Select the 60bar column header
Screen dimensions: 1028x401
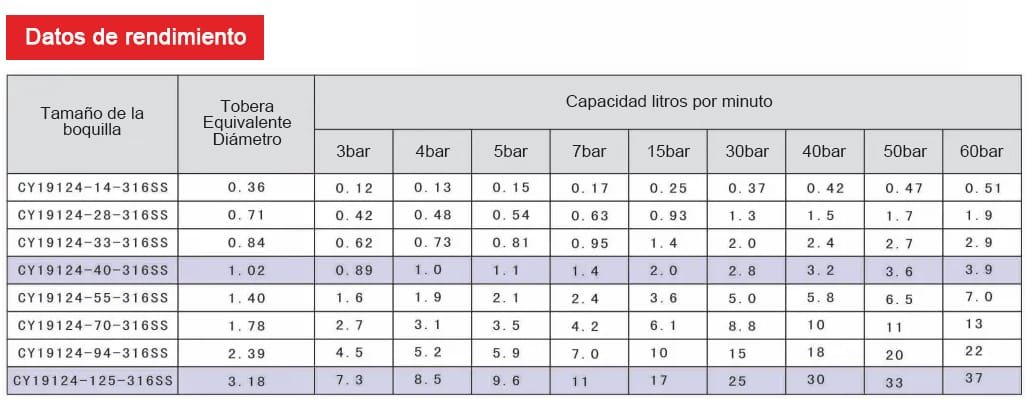pyautogui.click(x=981, y=151)
